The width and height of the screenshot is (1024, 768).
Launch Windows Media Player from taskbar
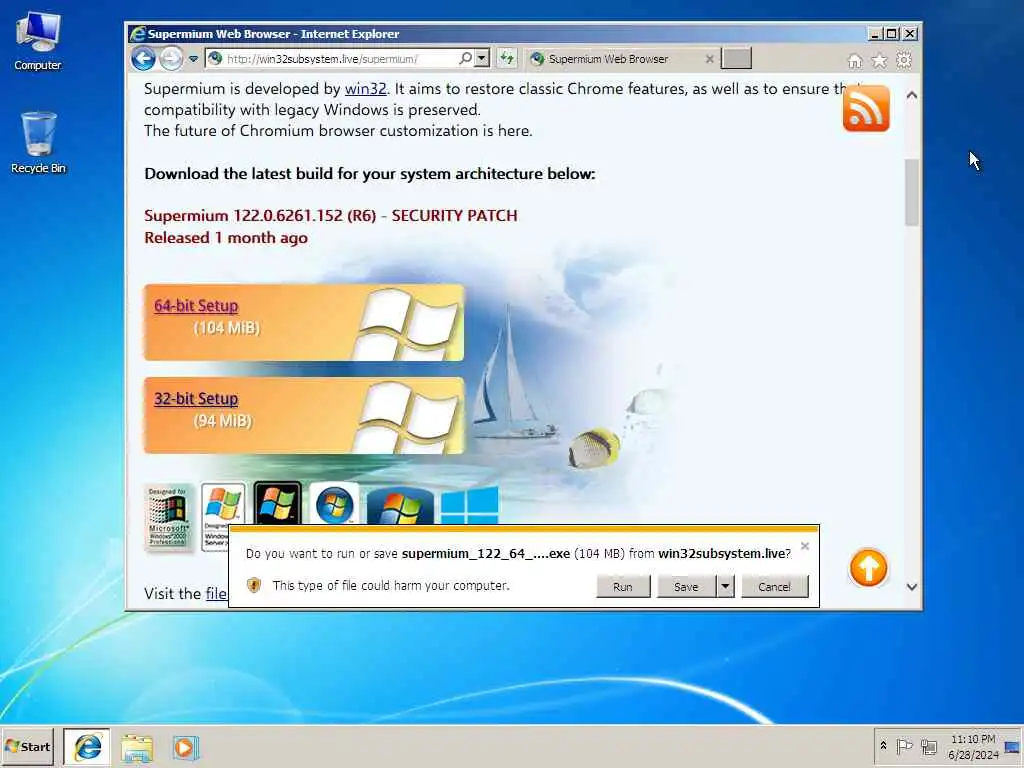(x=185, y=748)
